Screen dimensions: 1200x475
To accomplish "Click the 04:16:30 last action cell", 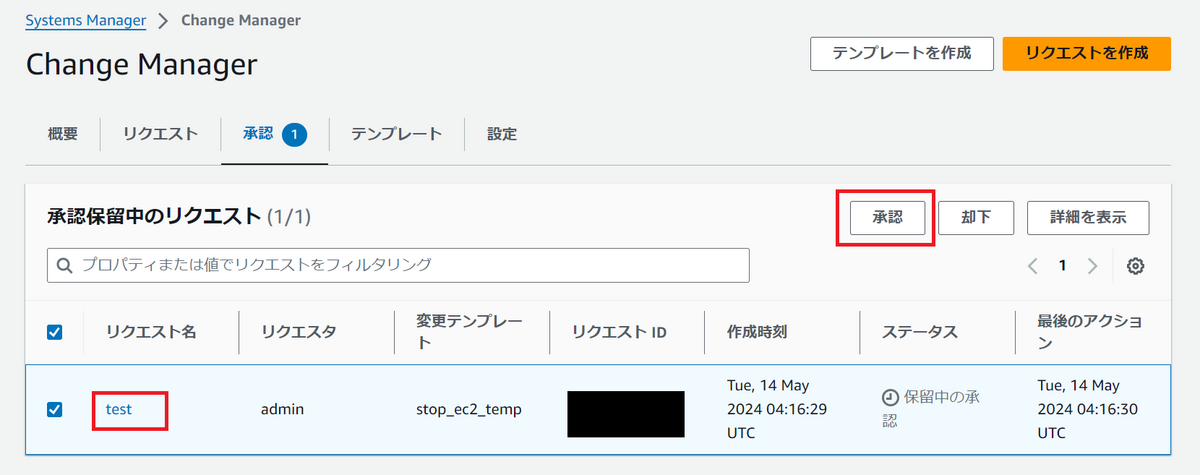I will [1087, 409].
